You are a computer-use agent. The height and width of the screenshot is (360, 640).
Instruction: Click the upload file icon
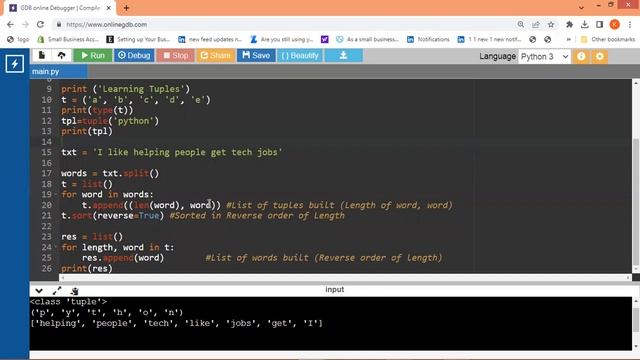[61, 55]
